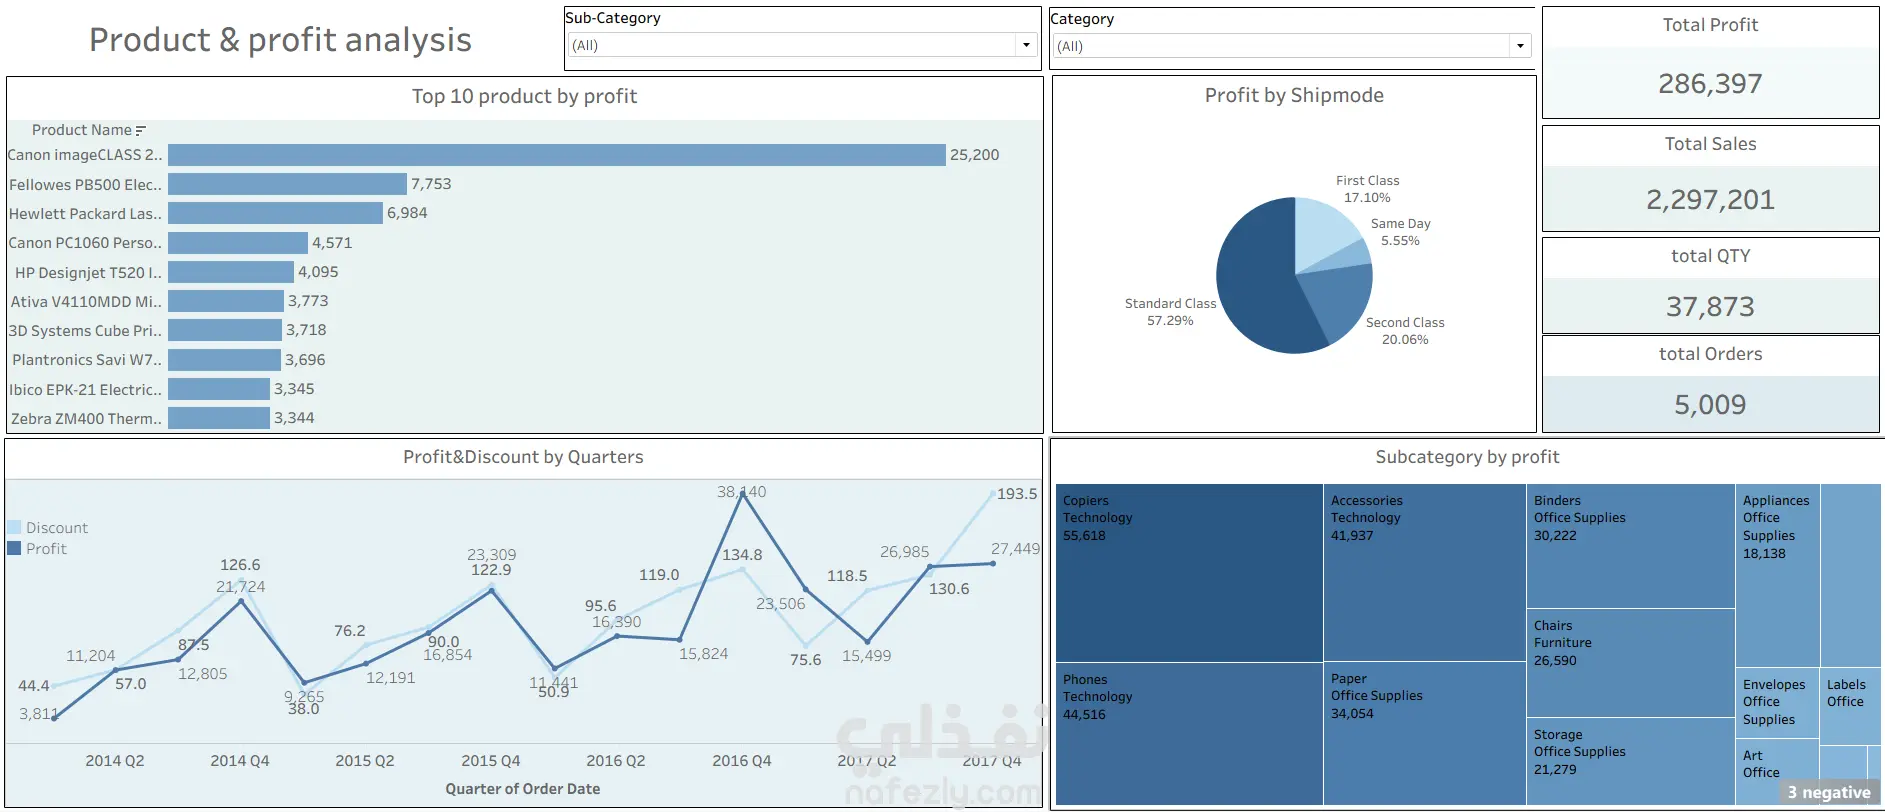Viewport: 1885px width, 812px height.
Task: Open the Category dropdown arrow
Action: coord(1520,46)
